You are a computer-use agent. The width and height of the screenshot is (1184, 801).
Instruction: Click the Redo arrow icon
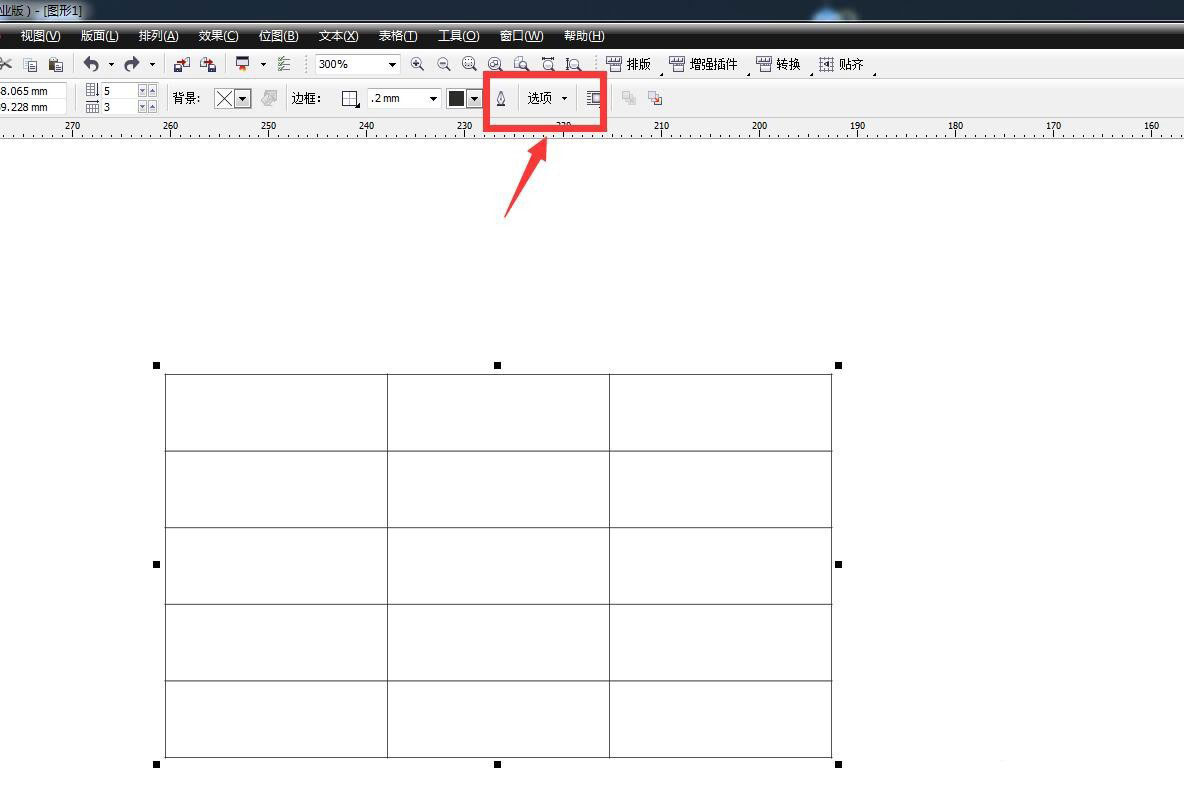pyautogui.click(x=131, y=64)
